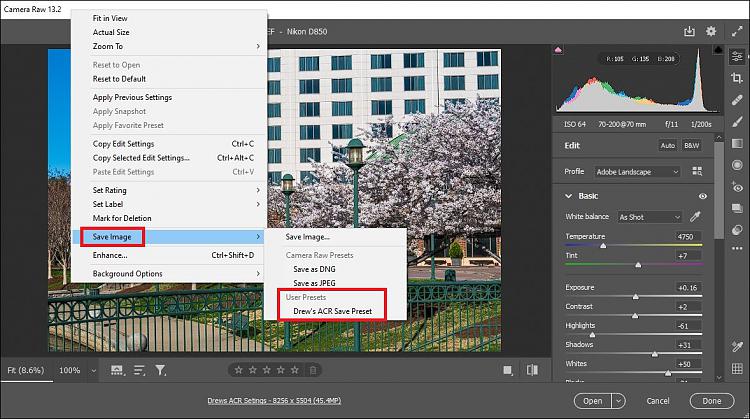Choose Save as JPEG preset
The image size is (750, 419).
coord(335,283)
